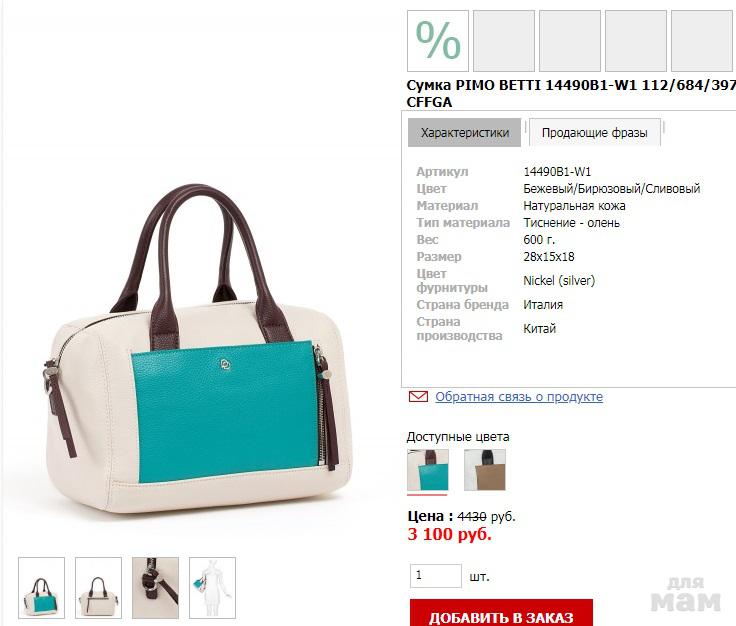The image size is (736, 626).
Task: Click the fifth empty badge placeholder box
Action: pos(703,41)
